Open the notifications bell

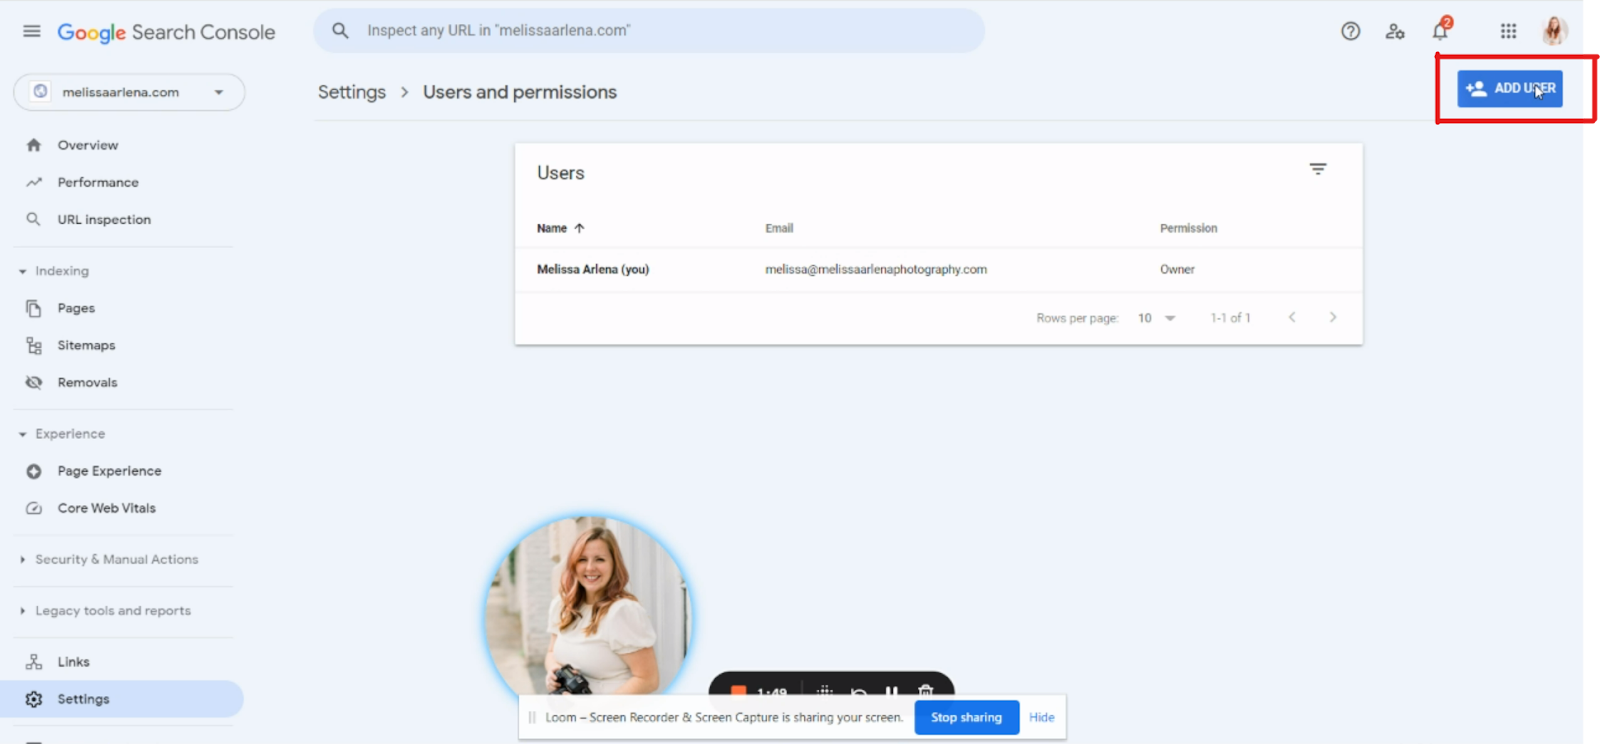click(x=1440, y=30)
